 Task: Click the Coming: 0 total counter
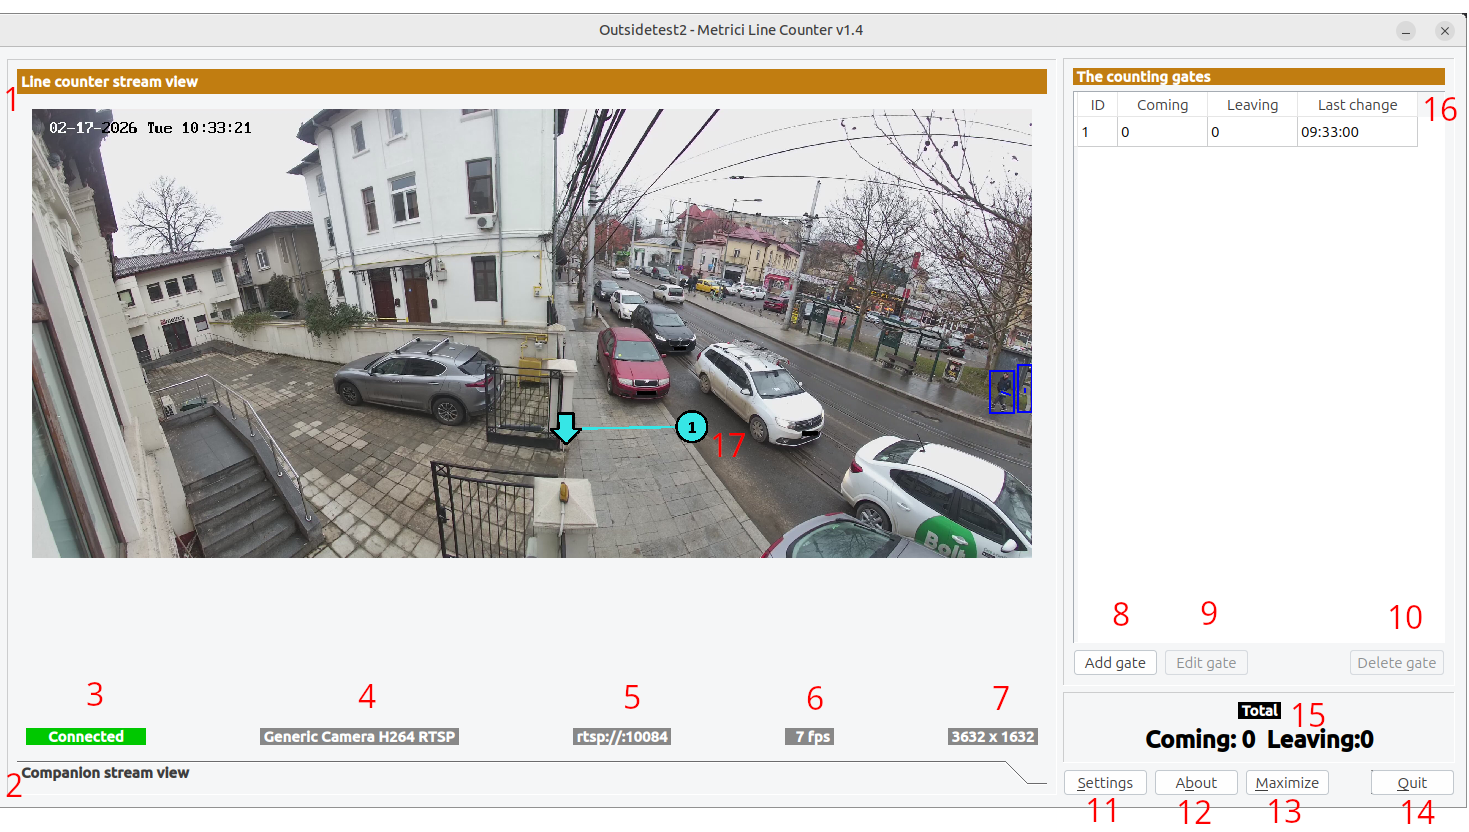(1200, 740)
